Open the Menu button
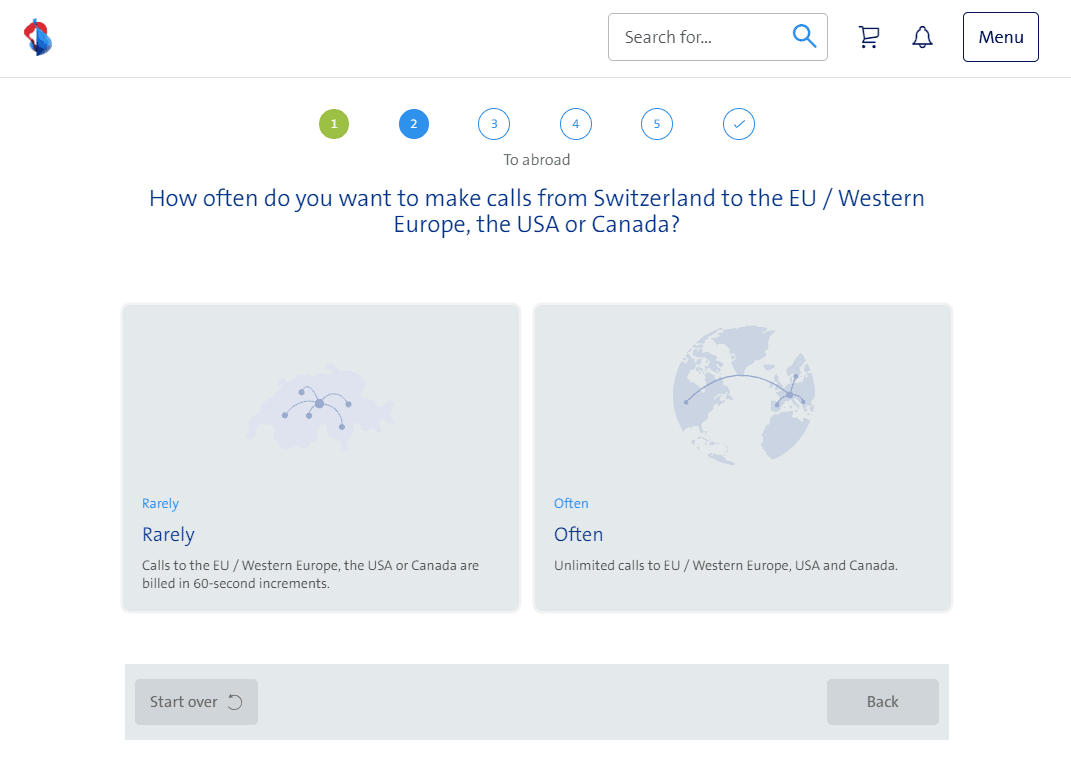Screen dimensions: 1071x774 [1001, 37]
